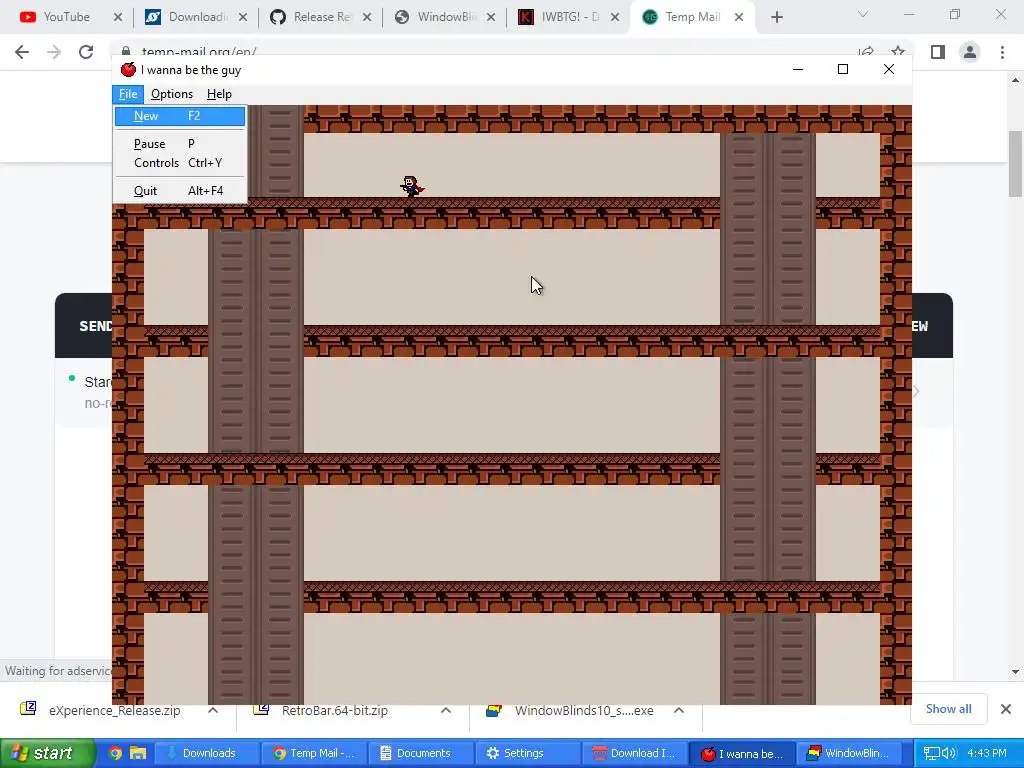Image resolution: width=1024 pixels, height=768 pixels.
Task: Click scrollbar down arrow in Chrome
Action: pyautogui.click(x=1015, y=671)
